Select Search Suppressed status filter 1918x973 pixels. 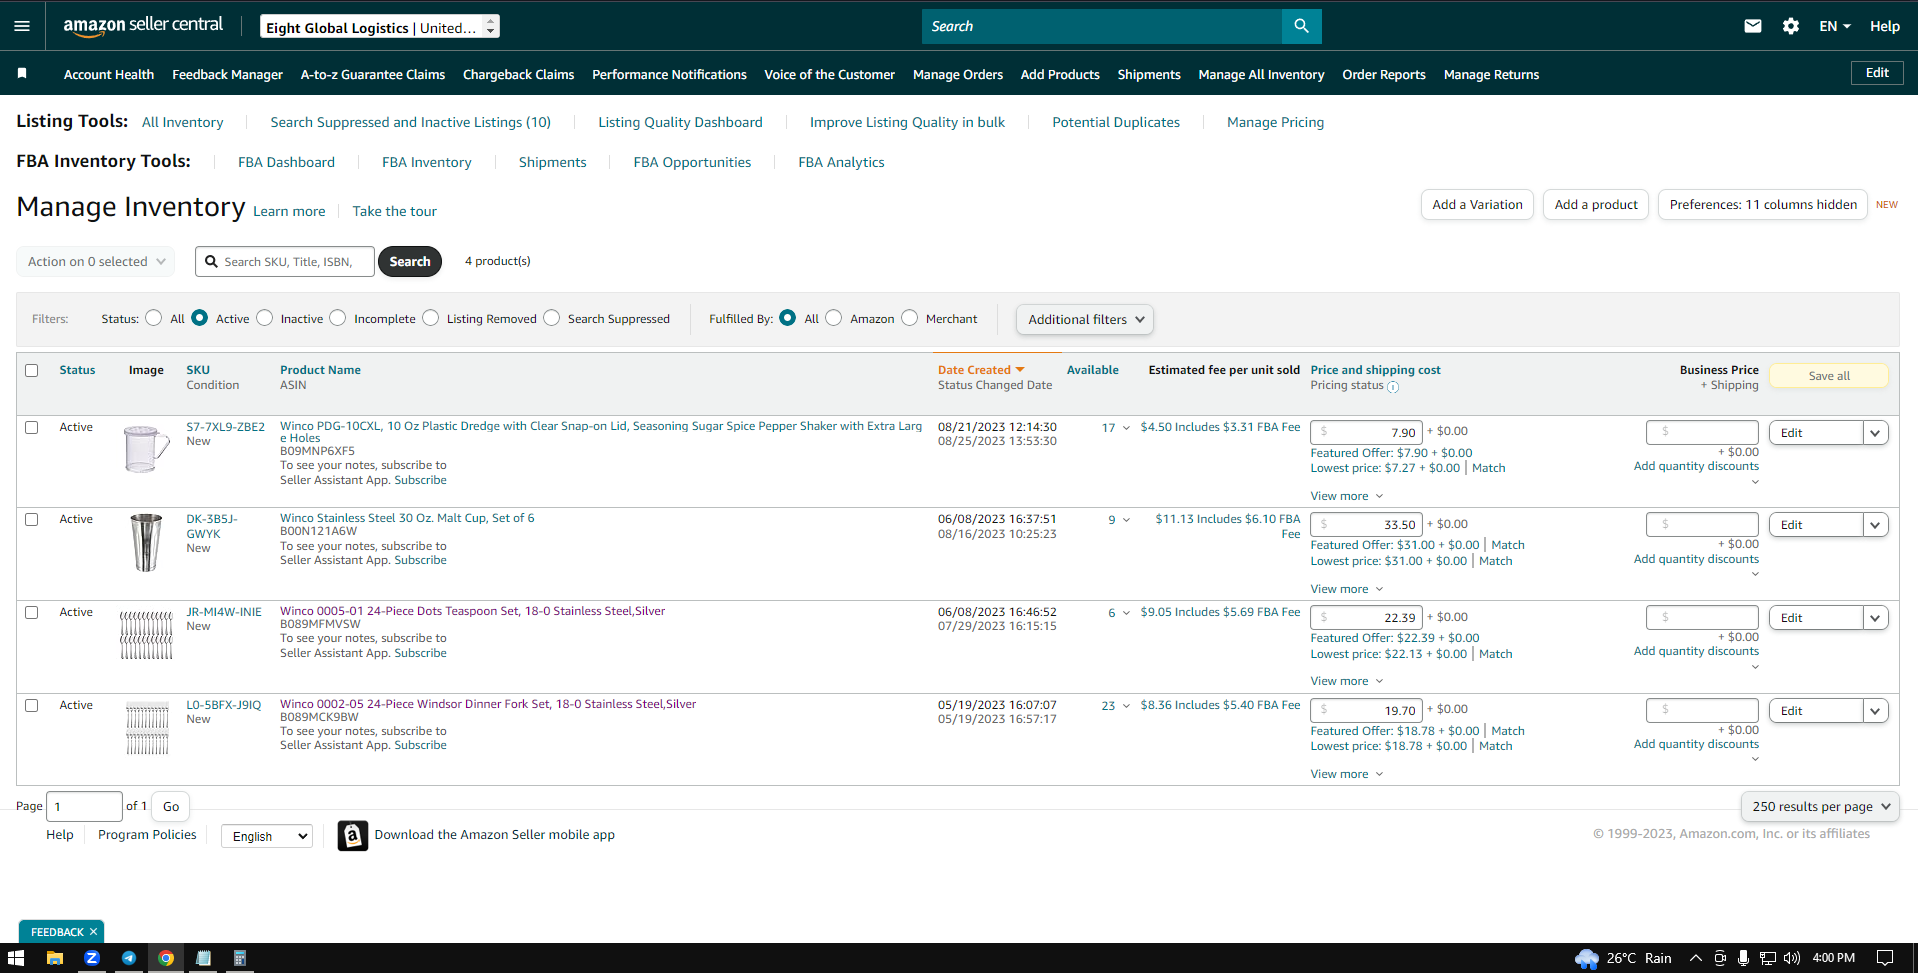pos(551,318)
